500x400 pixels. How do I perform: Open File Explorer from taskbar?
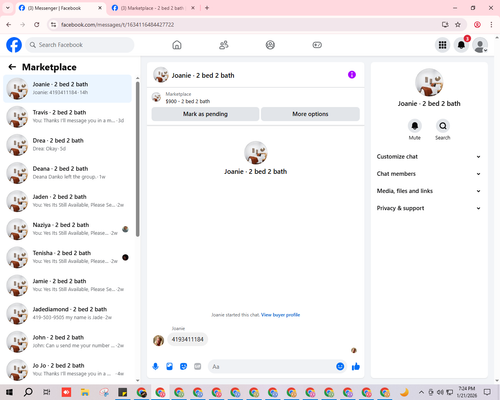(85, 392)
